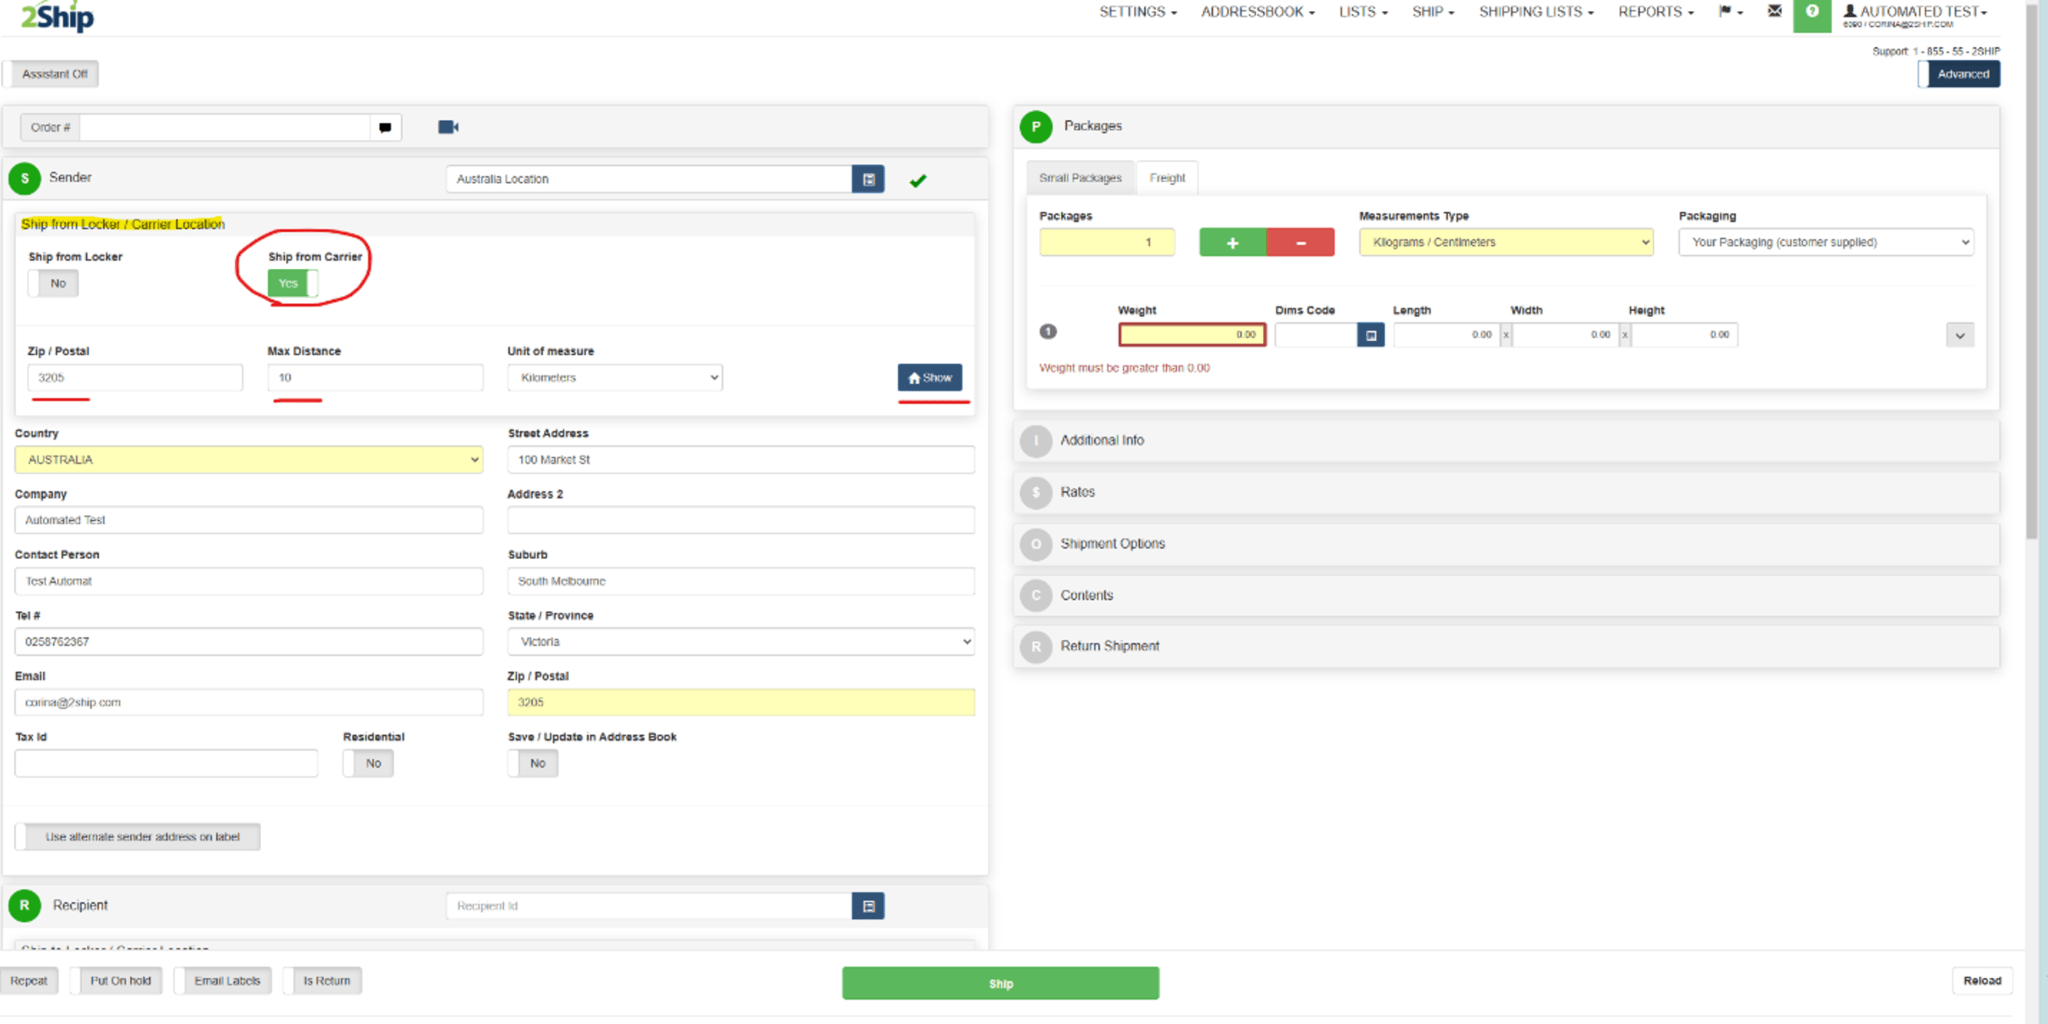Click the video camera icon near Order #
This screenshot has width=2048, height=1024.
coord(447,126)
